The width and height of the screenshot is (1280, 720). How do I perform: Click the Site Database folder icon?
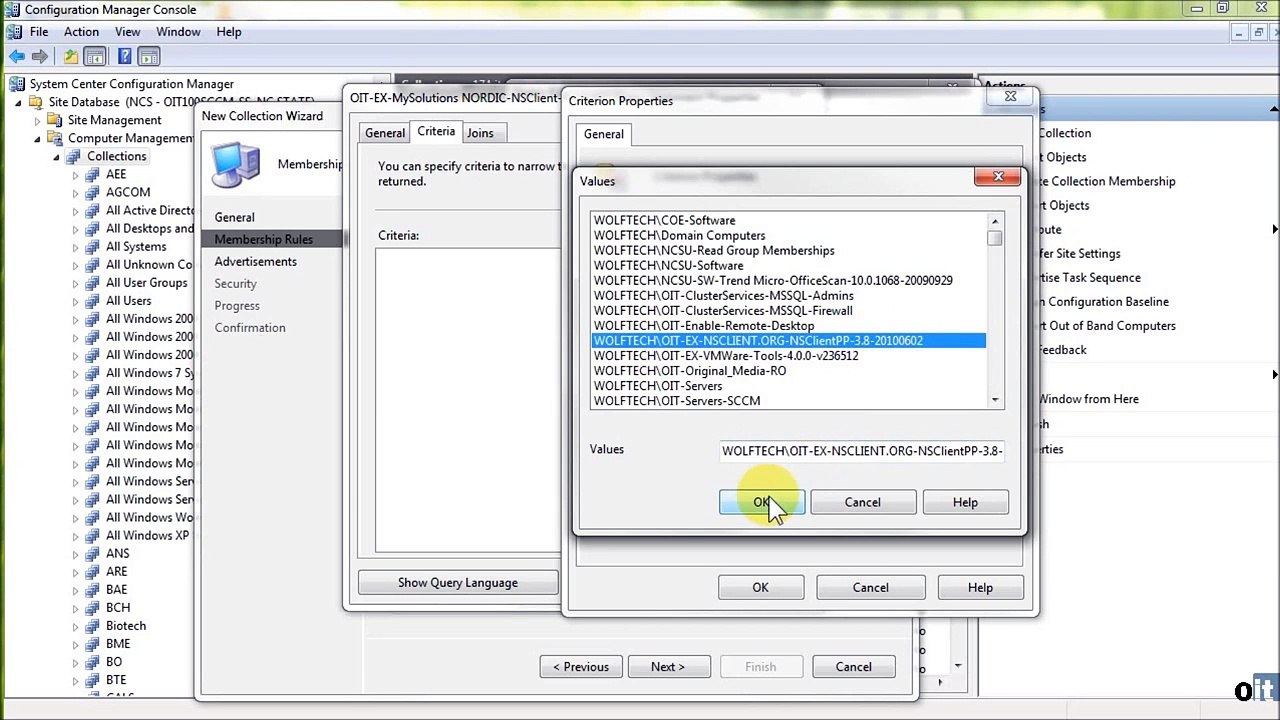coord(36,102)
